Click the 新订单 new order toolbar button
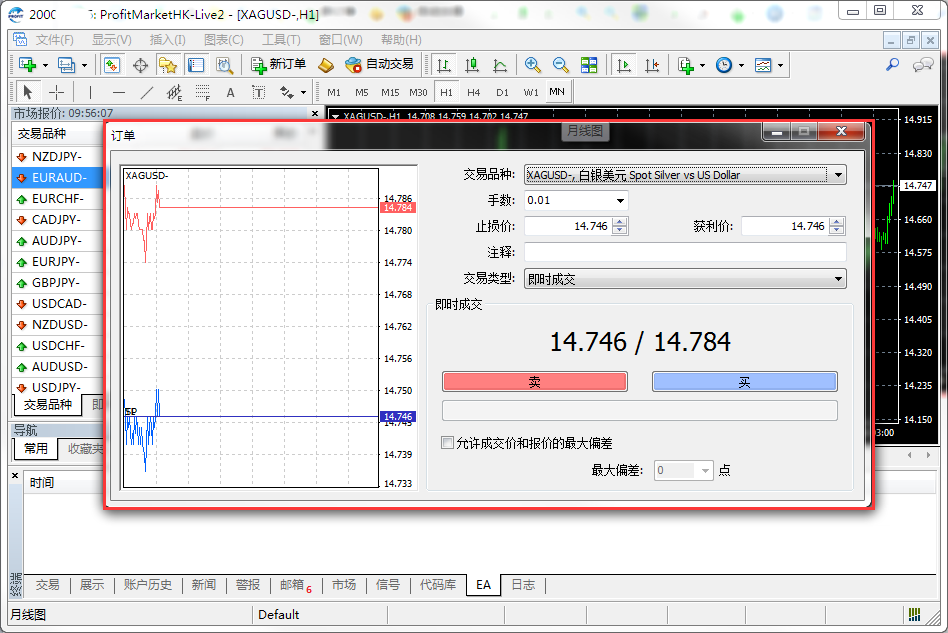The width and height of the screenshot is (948, 633). point(278,65)
